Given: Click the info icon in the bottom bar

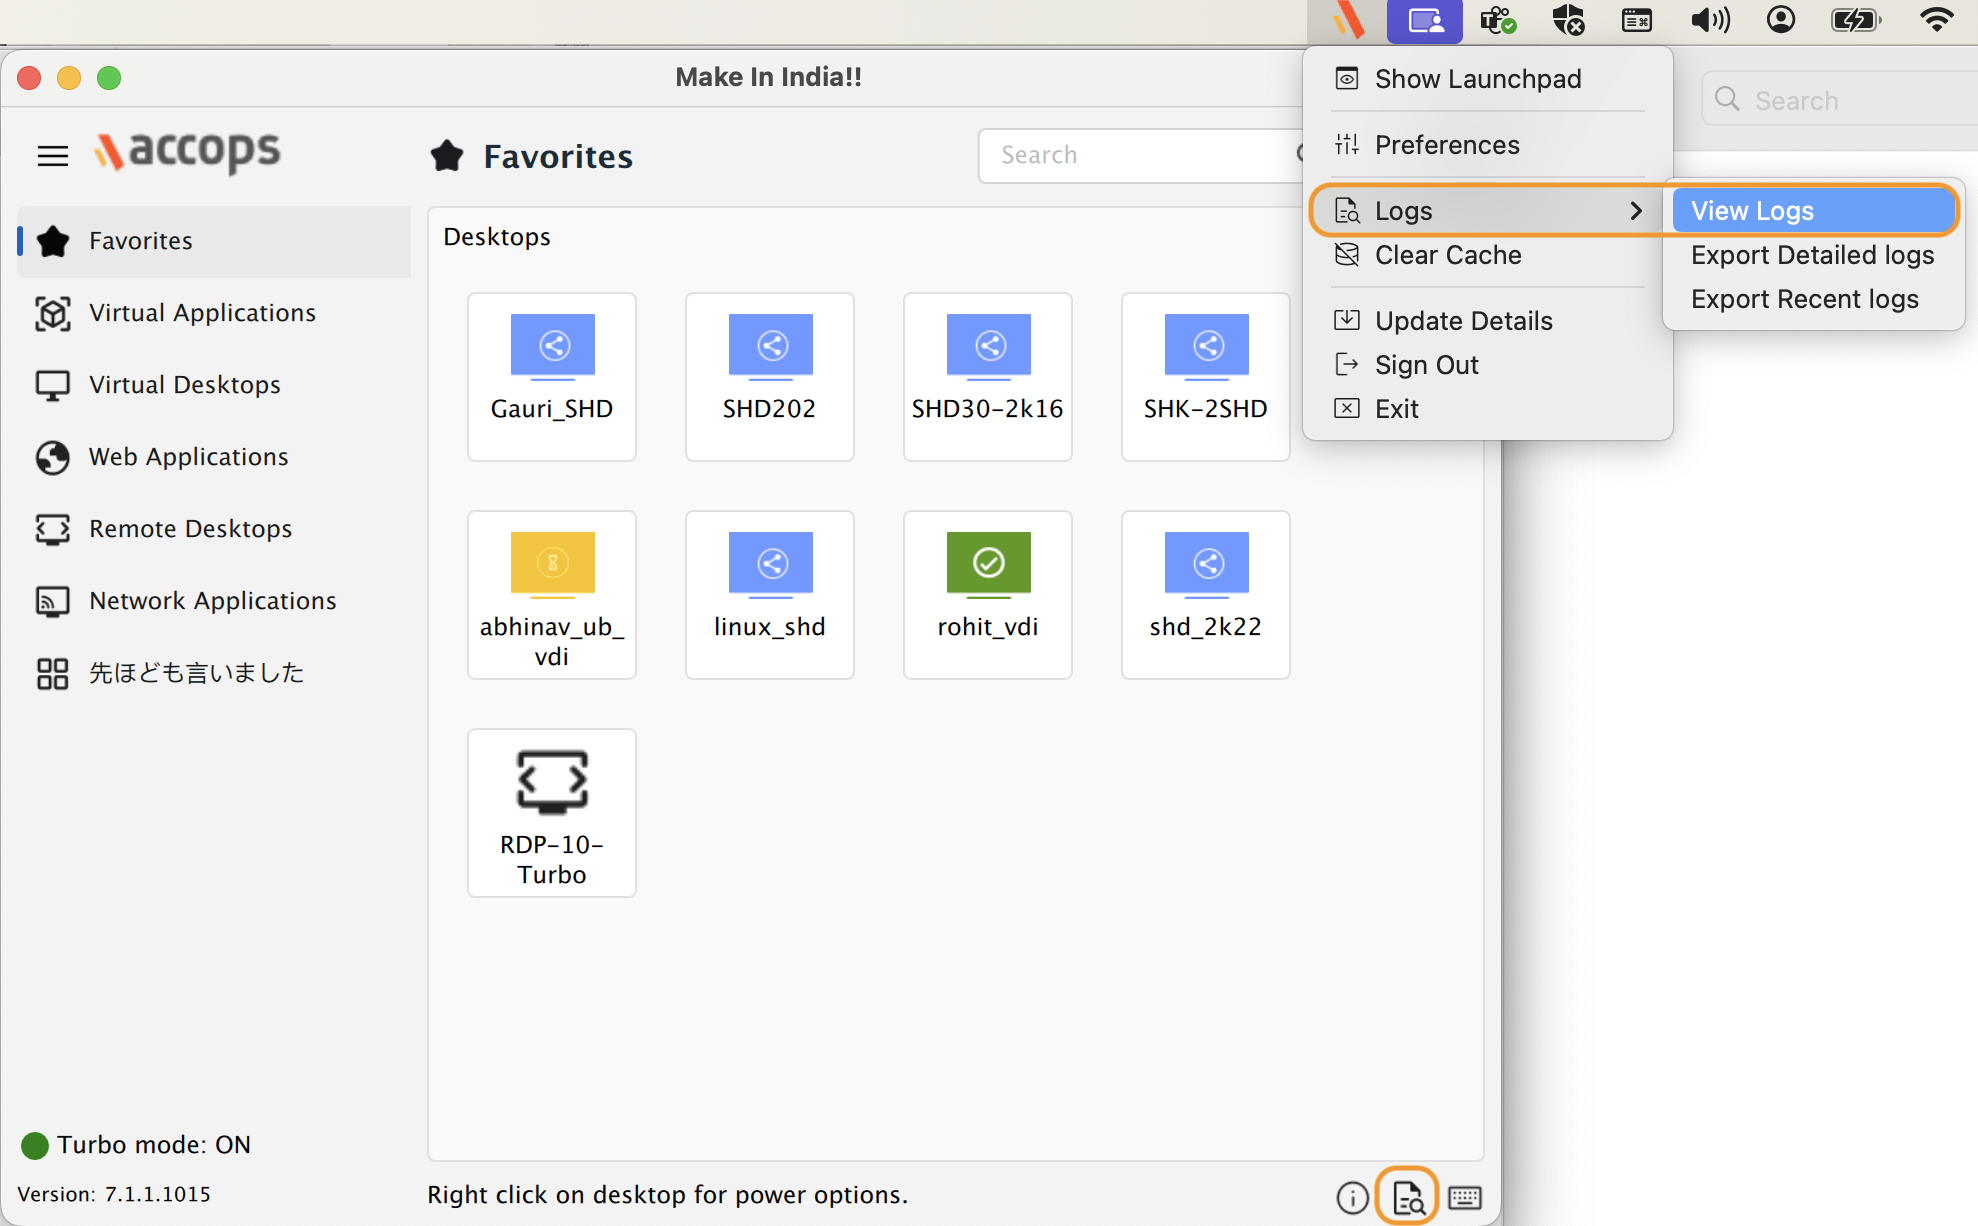Looking at the screenshot, I should click(1352, 1197).
